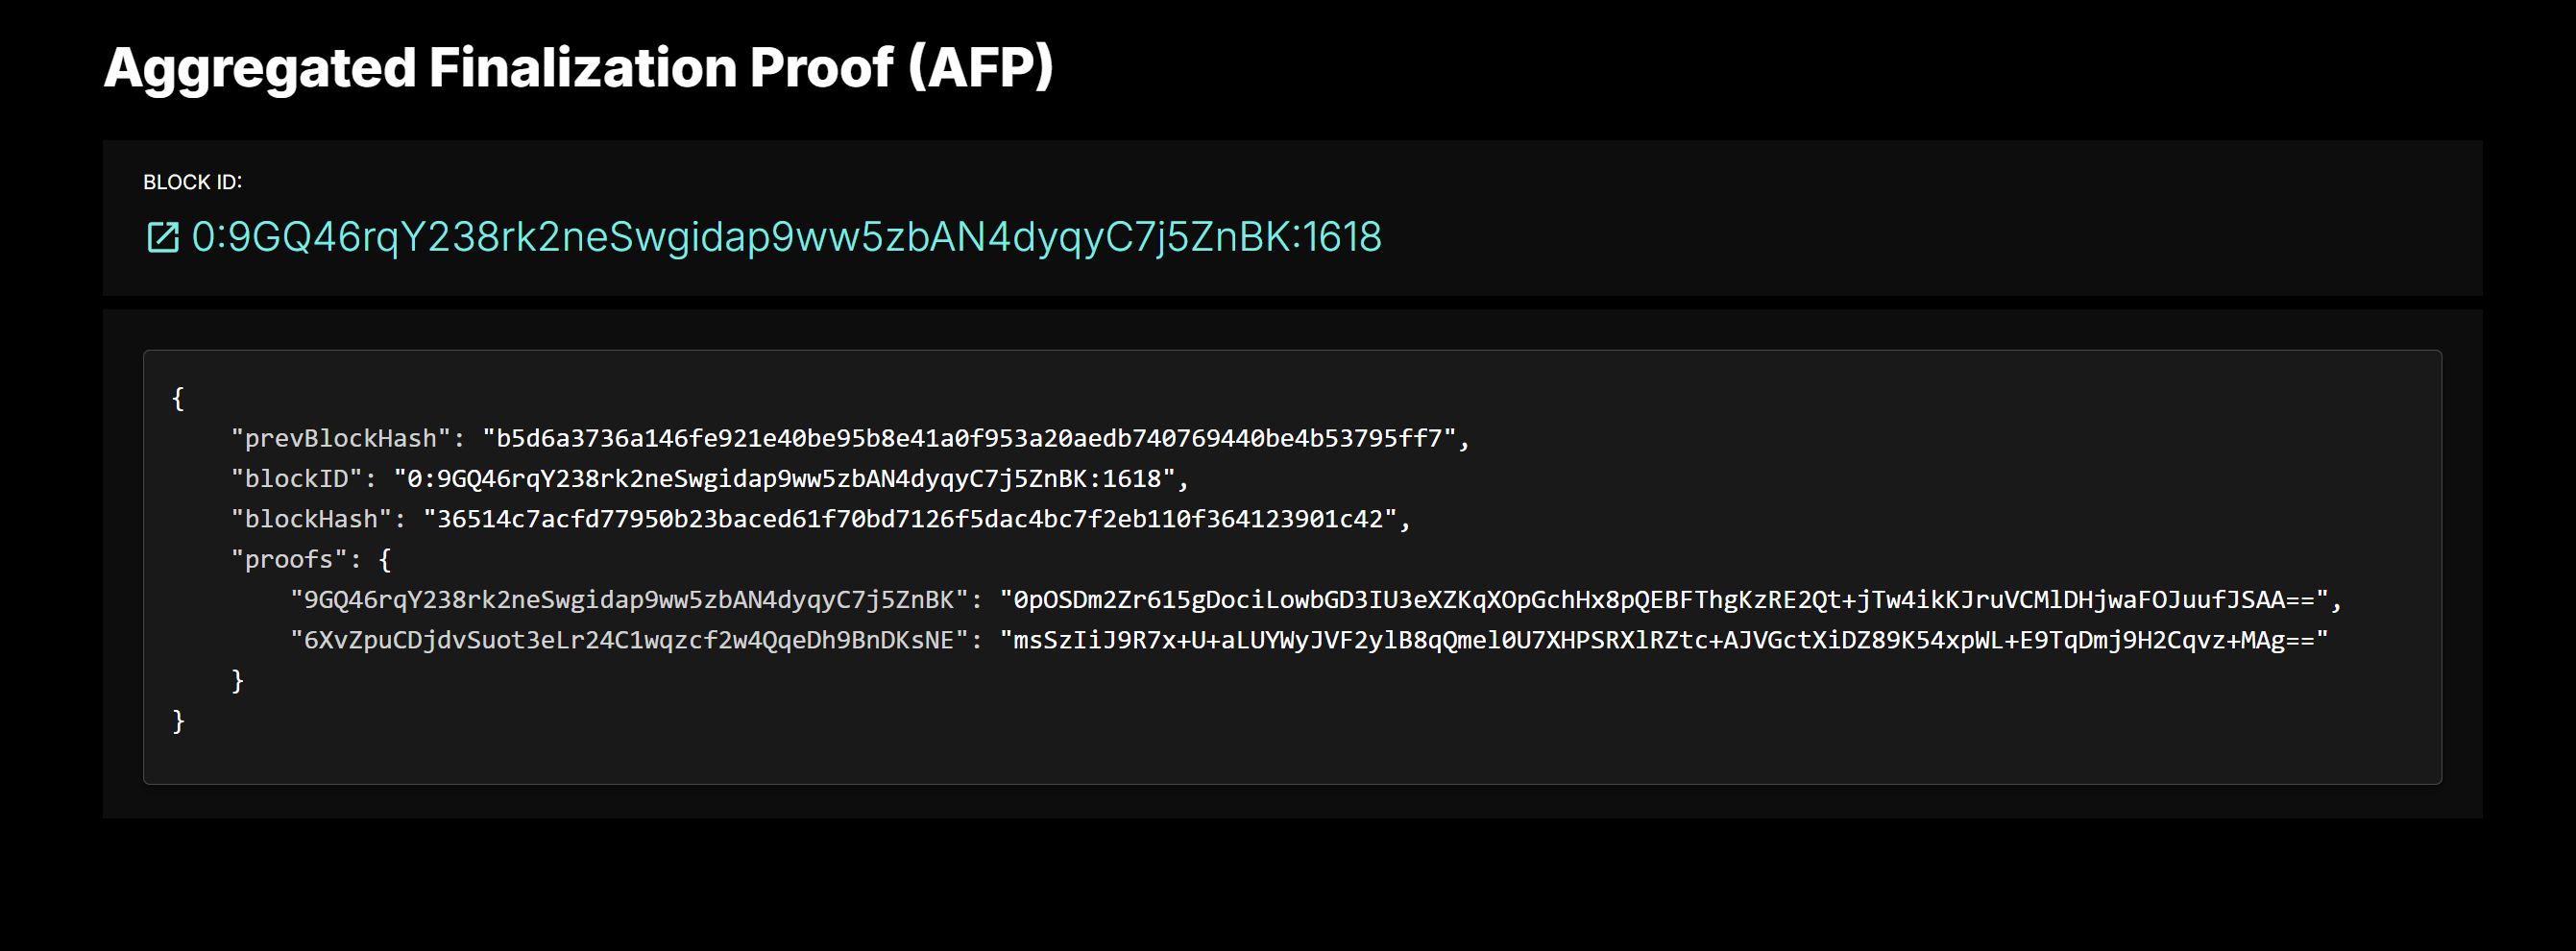Image resolution: width=2576 pixels, height=951 pixels.
Task: Click the opening brace after "proofs"
Action: [x=385, y=560]
